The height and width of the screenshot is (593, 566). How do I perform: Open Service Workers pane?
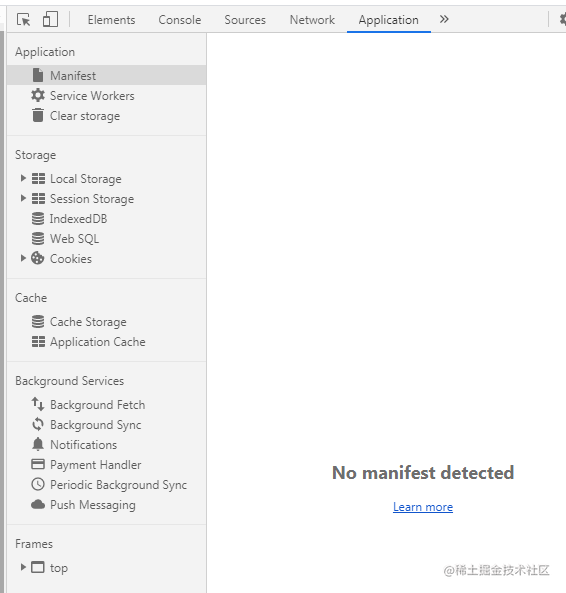tap(92, 96)
